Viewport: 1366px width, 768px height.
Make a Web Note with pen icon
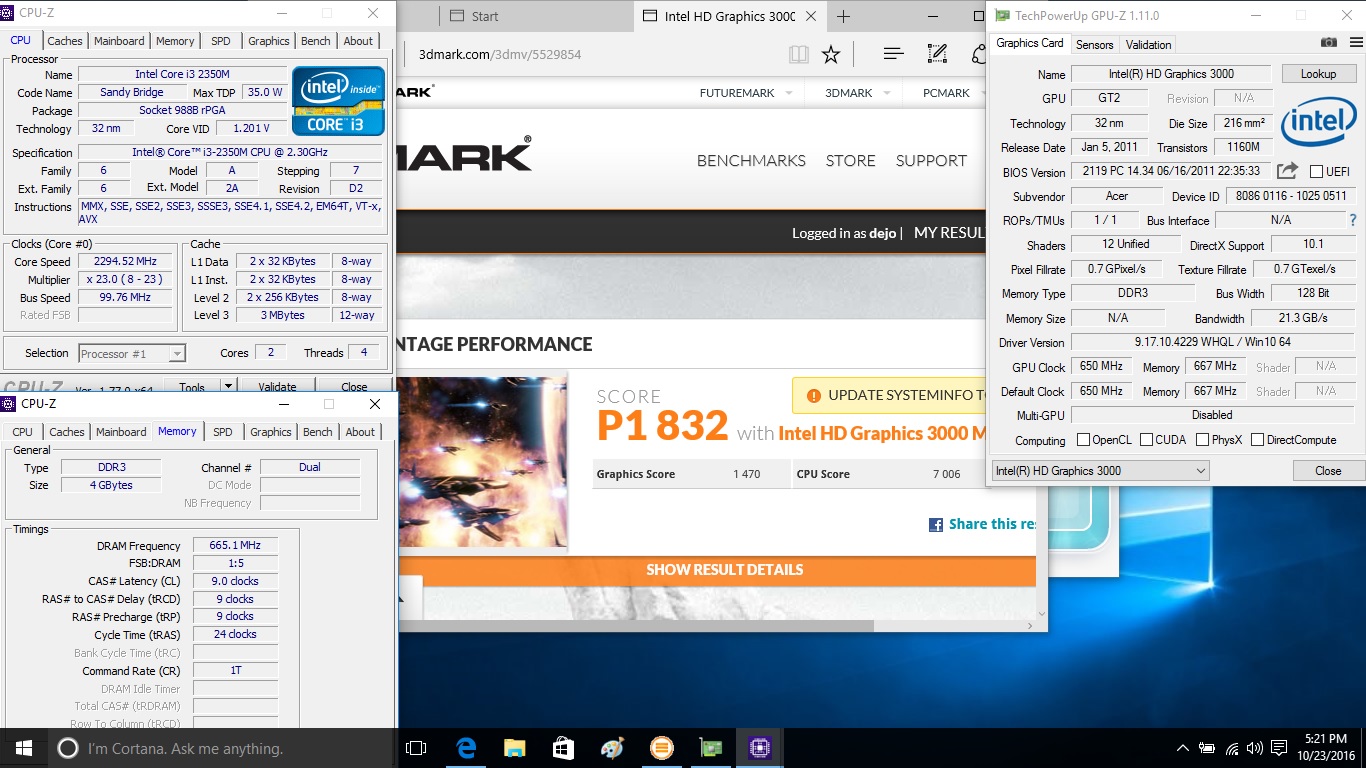[937, 55]
